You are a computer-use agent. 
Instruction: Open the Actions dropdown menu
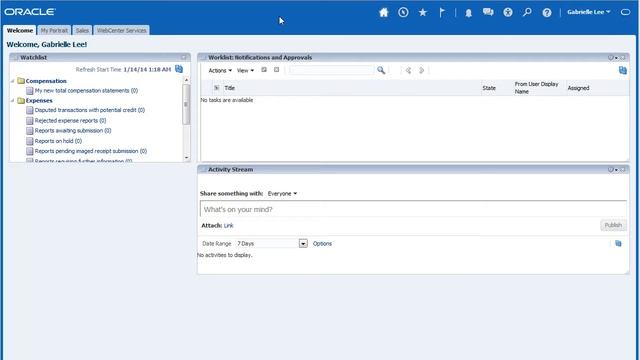pos(220,71)
